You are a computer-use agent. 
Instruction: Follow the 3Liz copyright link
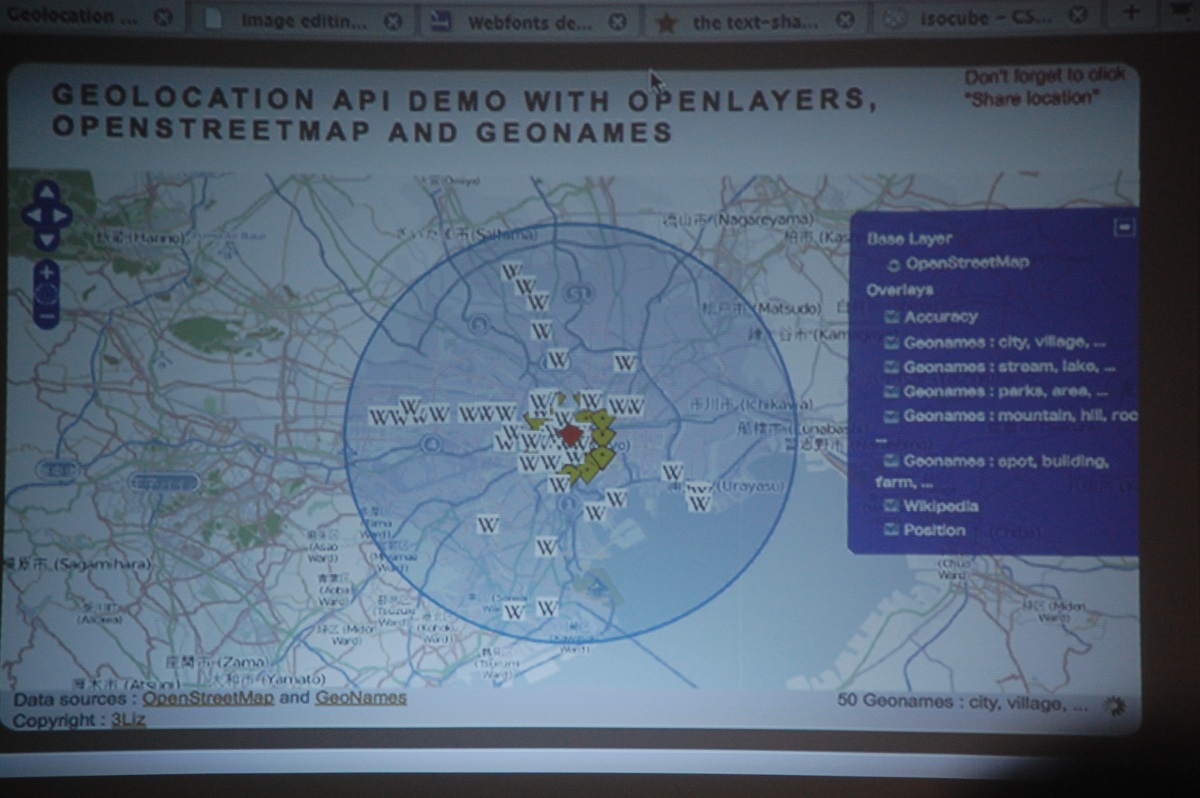click(x=128, y=720)
